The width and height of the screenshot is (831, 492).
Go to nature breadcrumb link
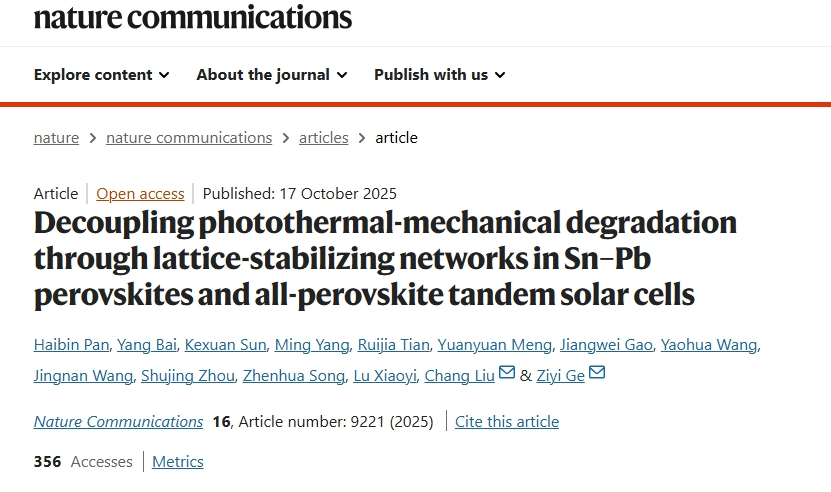56,138
